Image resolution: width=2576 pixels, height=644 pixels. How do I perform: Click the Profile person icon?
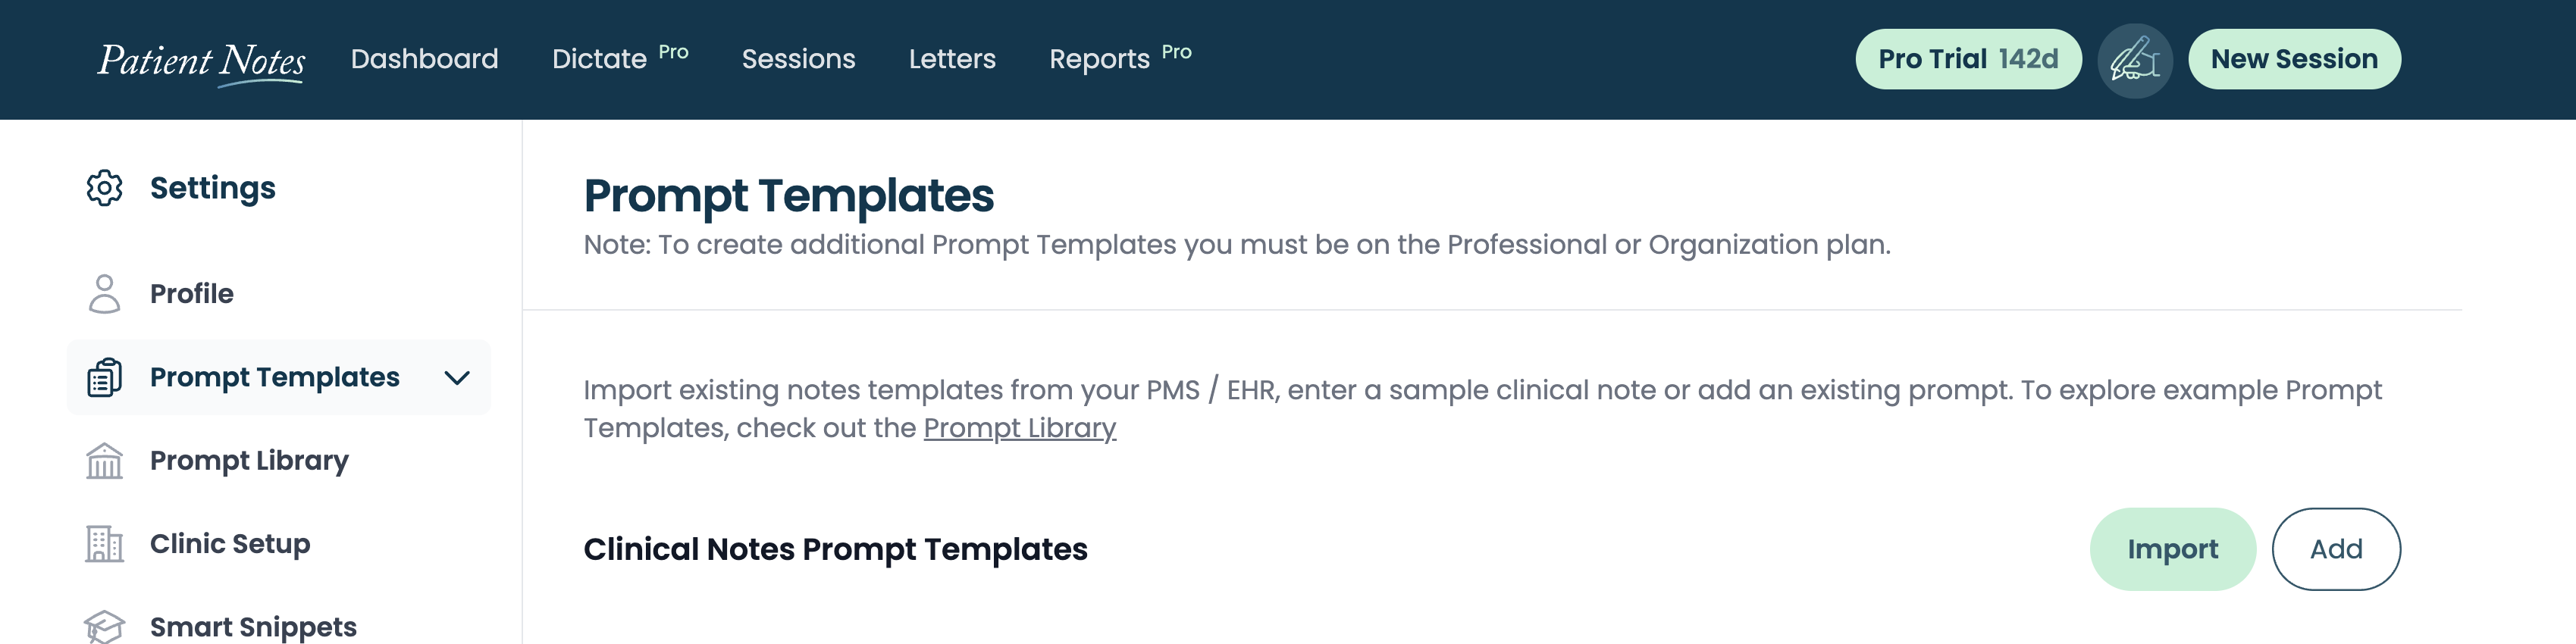[x=104, y=294]
